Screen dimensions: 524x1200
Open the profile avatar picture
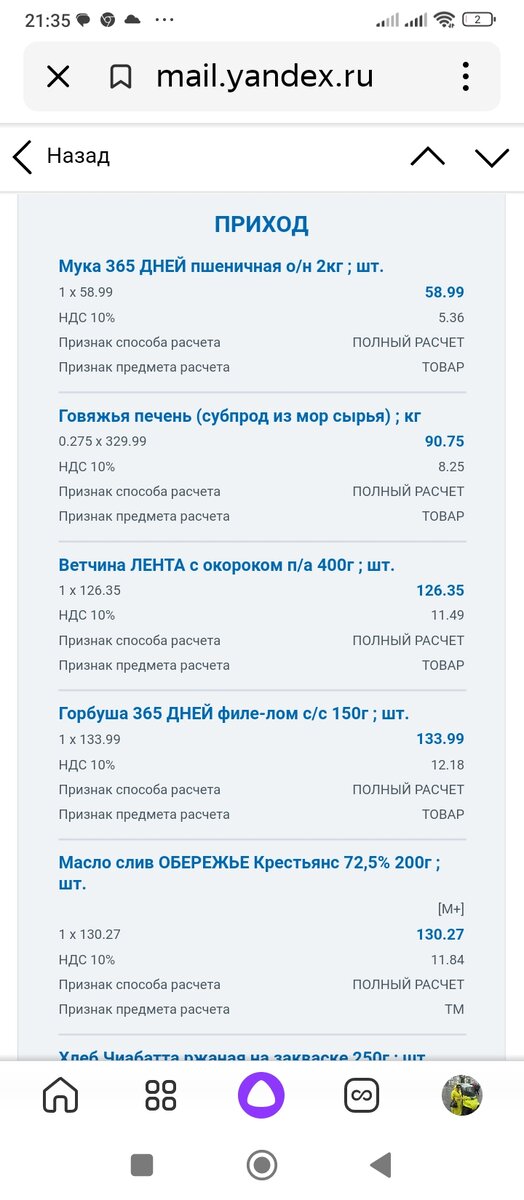tap(462, 1095)
